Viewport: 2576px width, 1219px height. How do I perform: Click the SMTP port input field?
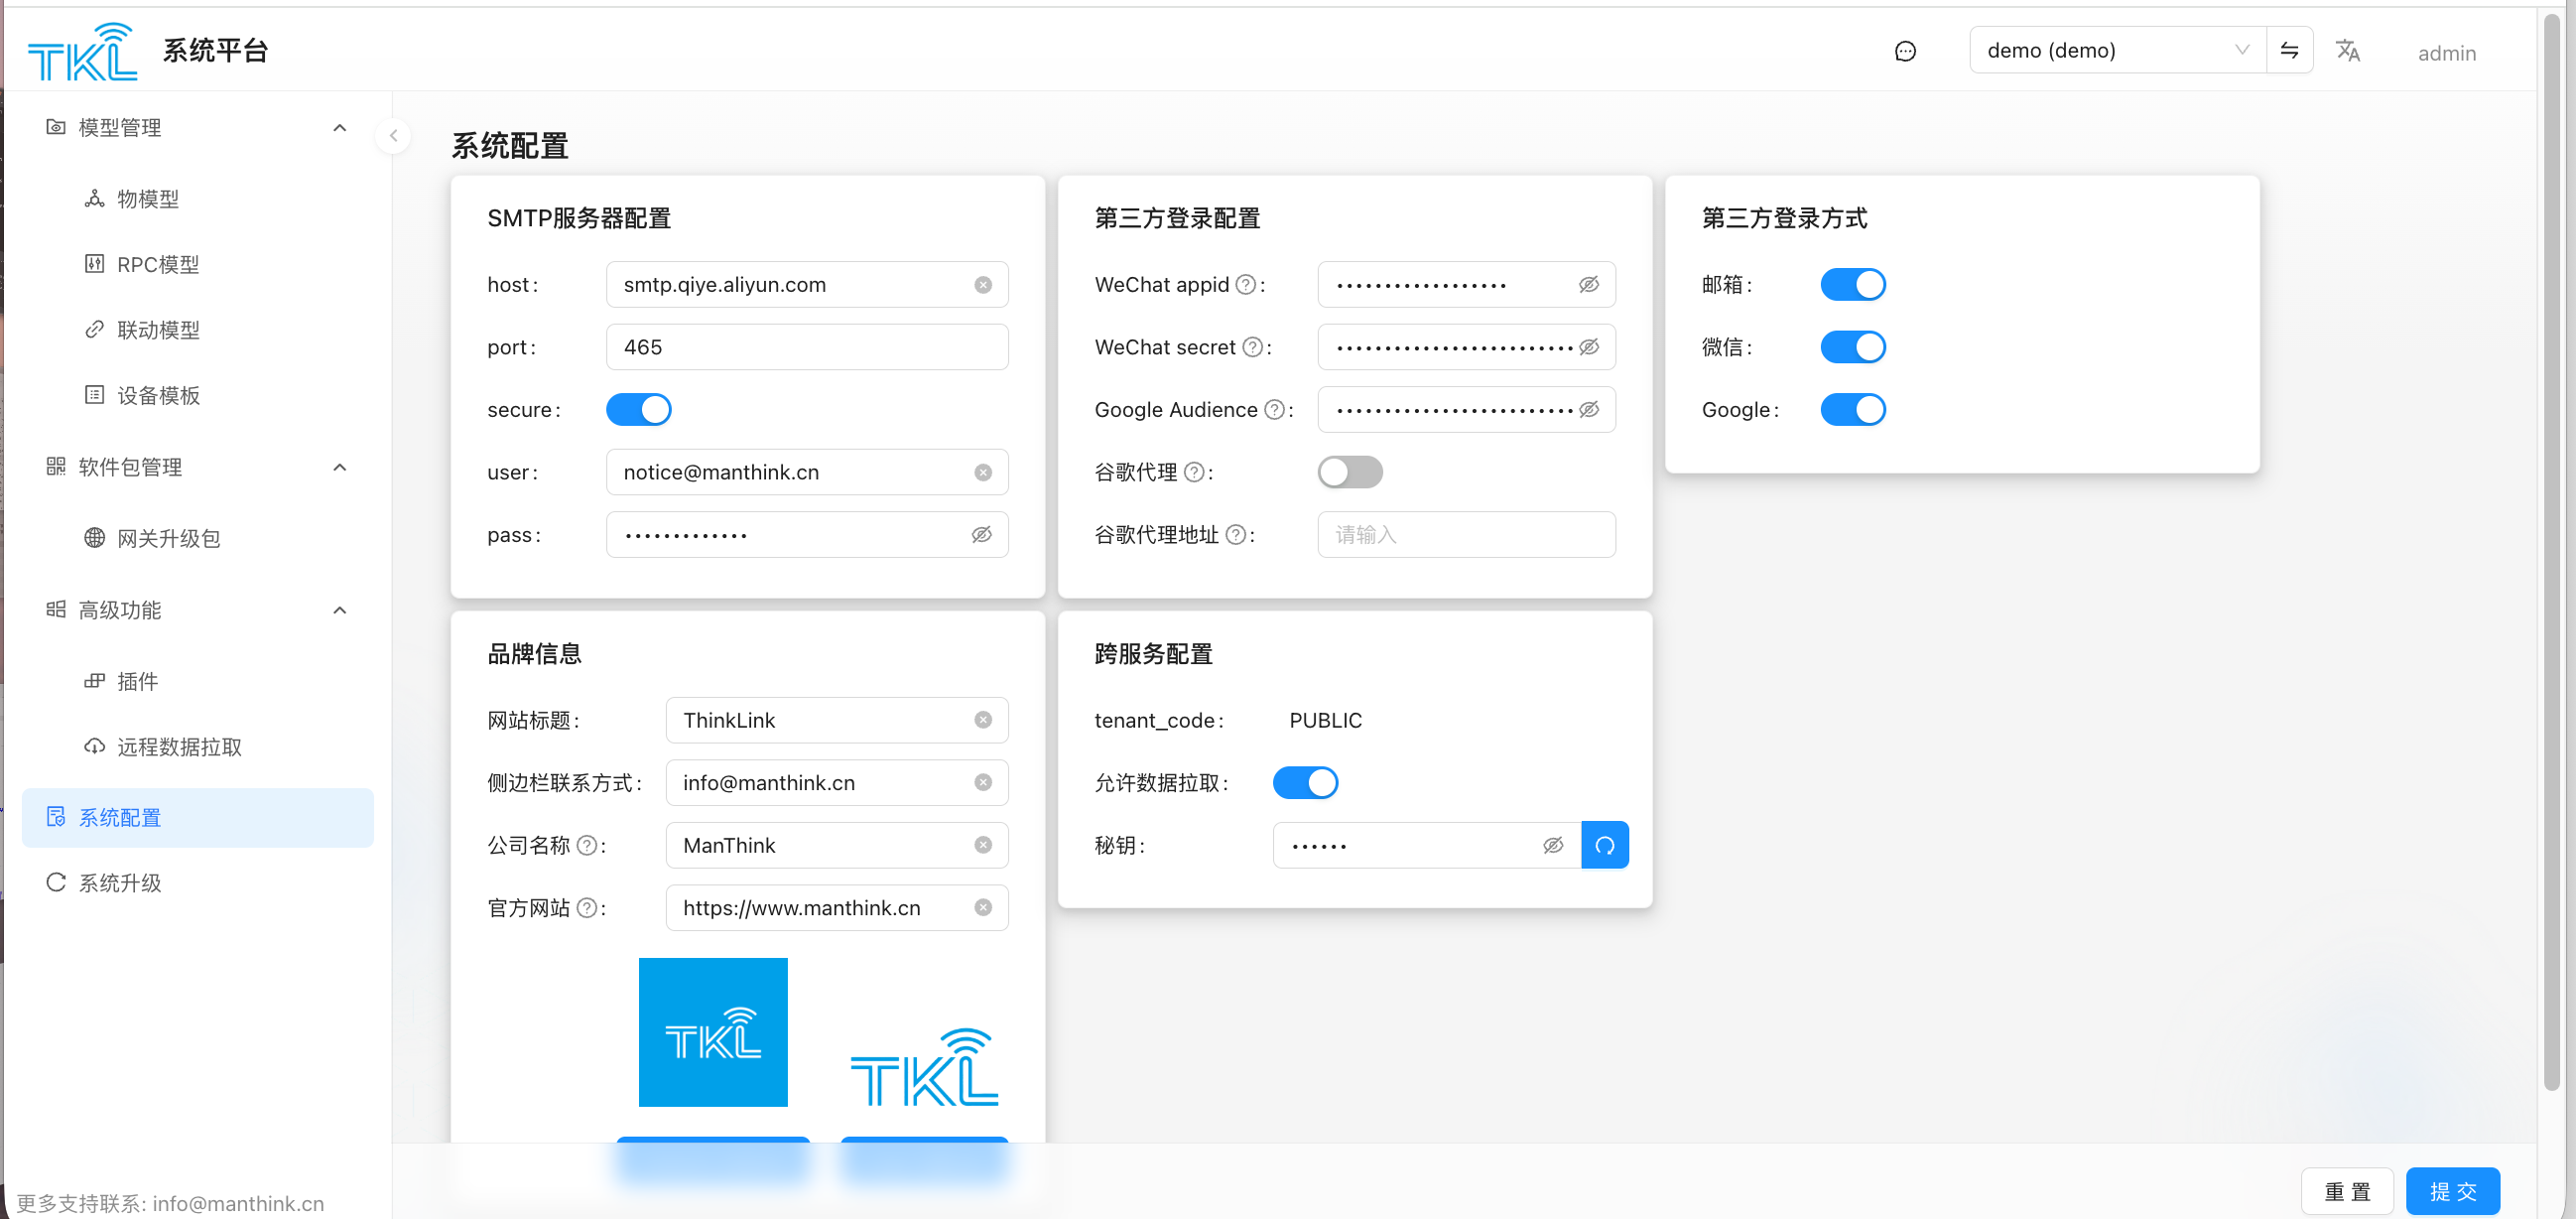(807, 347)
